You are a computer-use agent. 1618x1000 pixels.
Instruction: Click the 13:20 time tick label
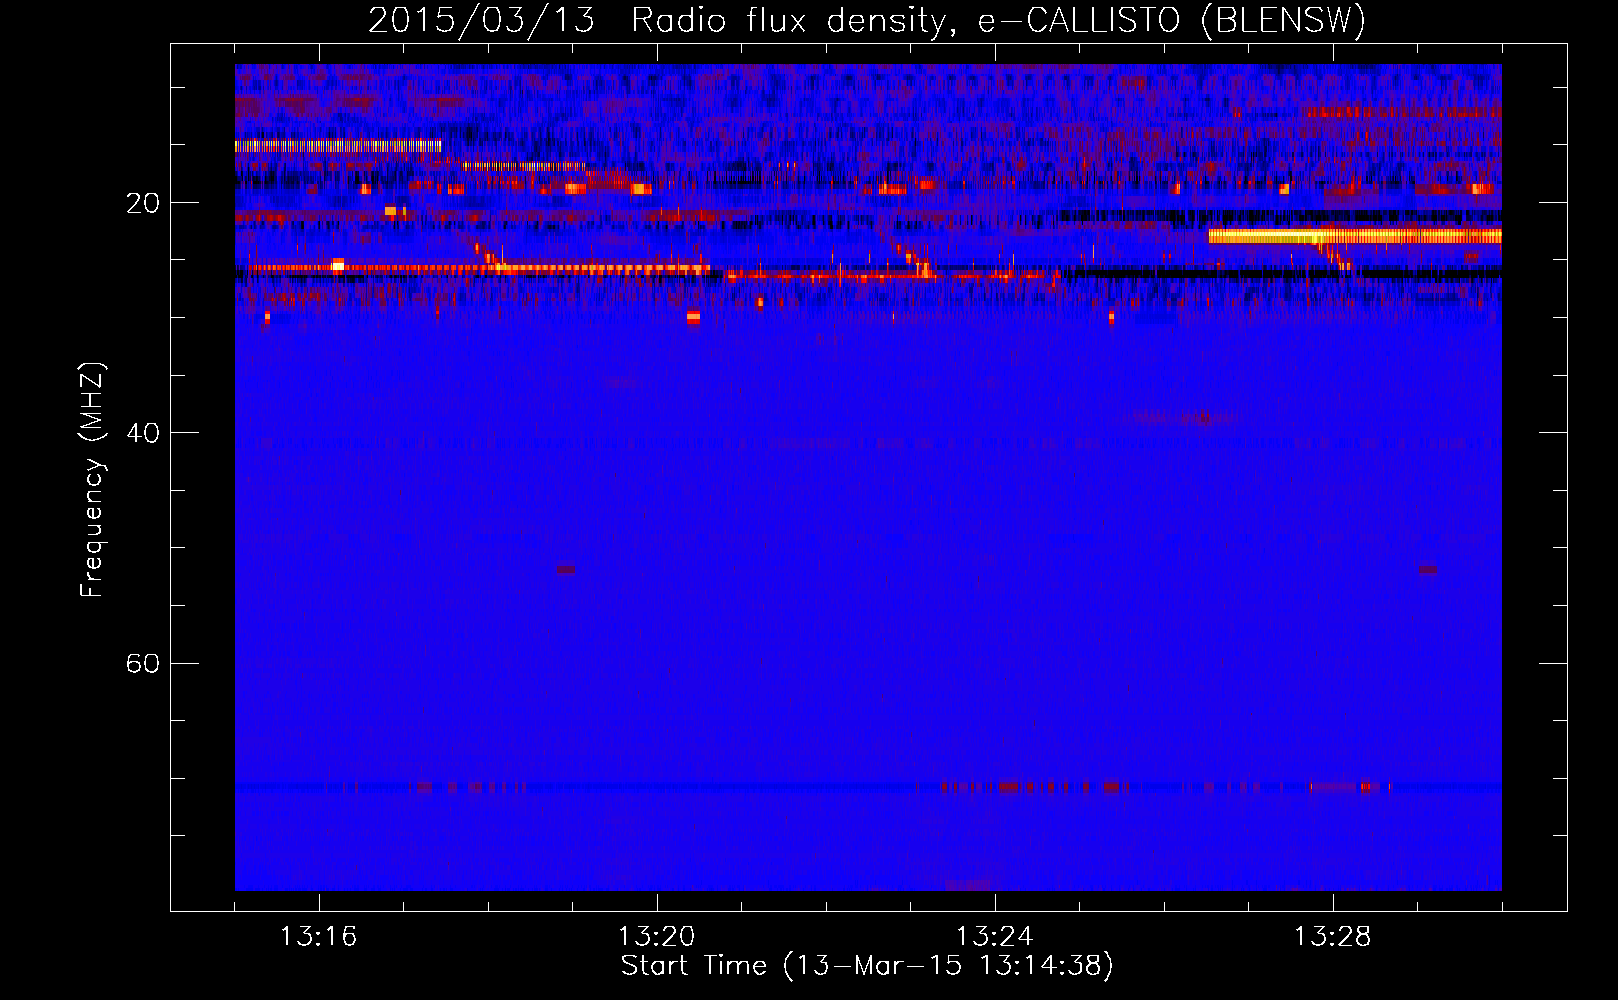(x=656, y=937)
